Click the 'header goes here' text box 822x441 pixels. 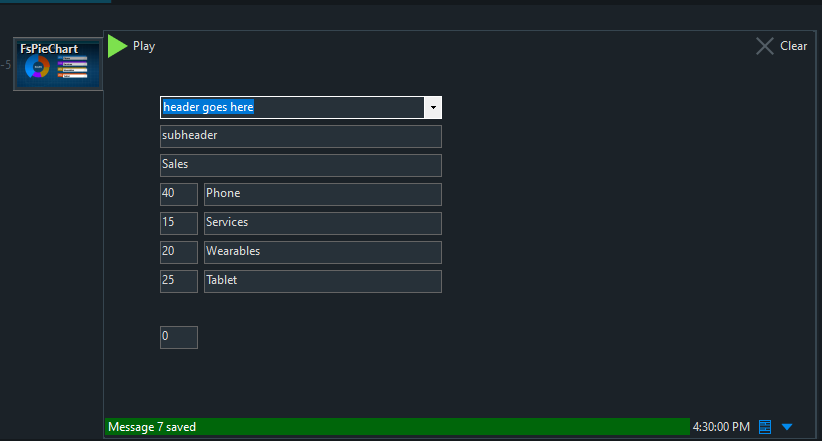[x=292, y=108]
